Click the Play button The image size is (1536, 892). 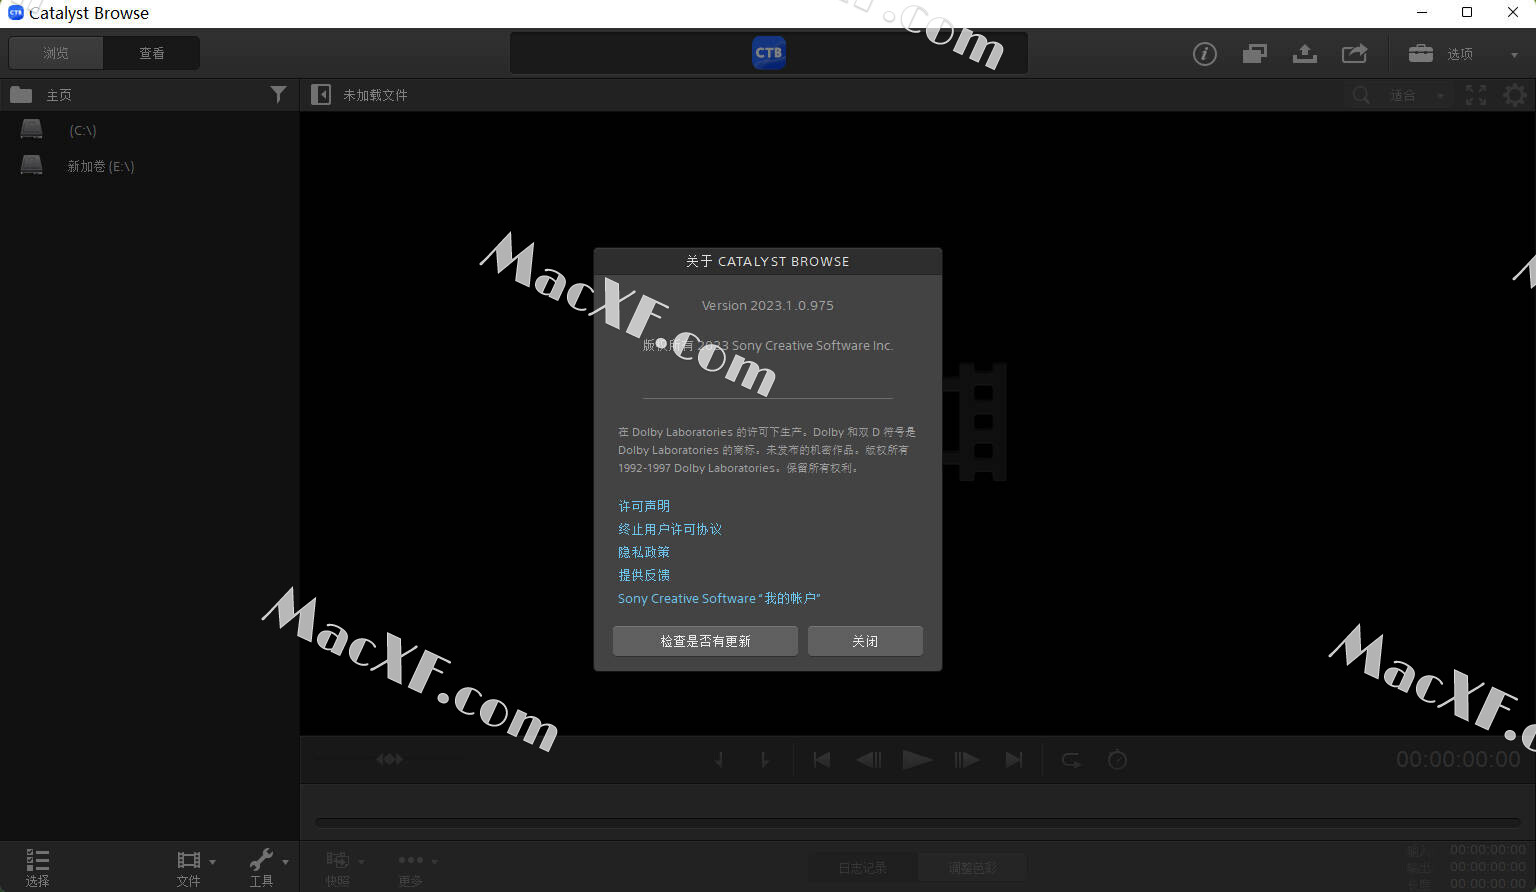tap(917, 760)
